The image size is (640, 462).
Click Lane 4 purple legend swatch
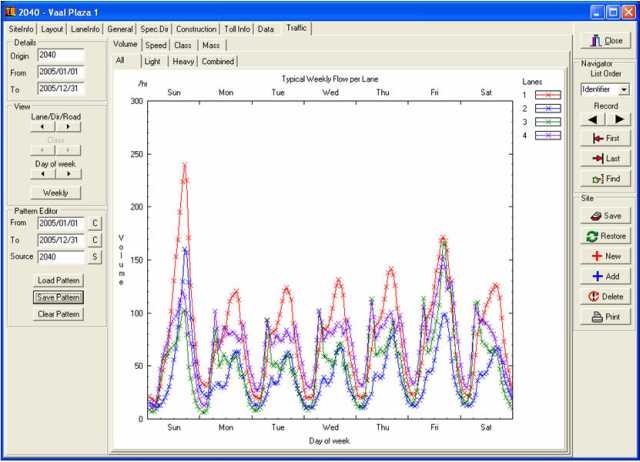pos(548,135)
